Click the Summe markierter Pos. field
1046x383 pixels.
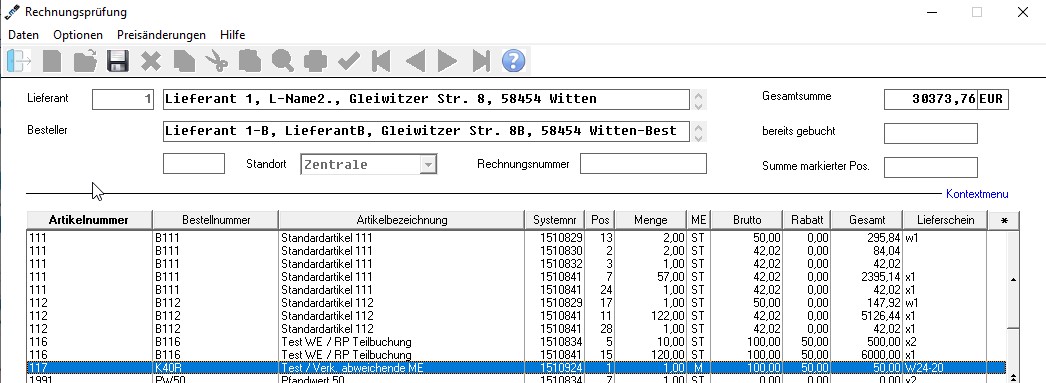[931, 167]
